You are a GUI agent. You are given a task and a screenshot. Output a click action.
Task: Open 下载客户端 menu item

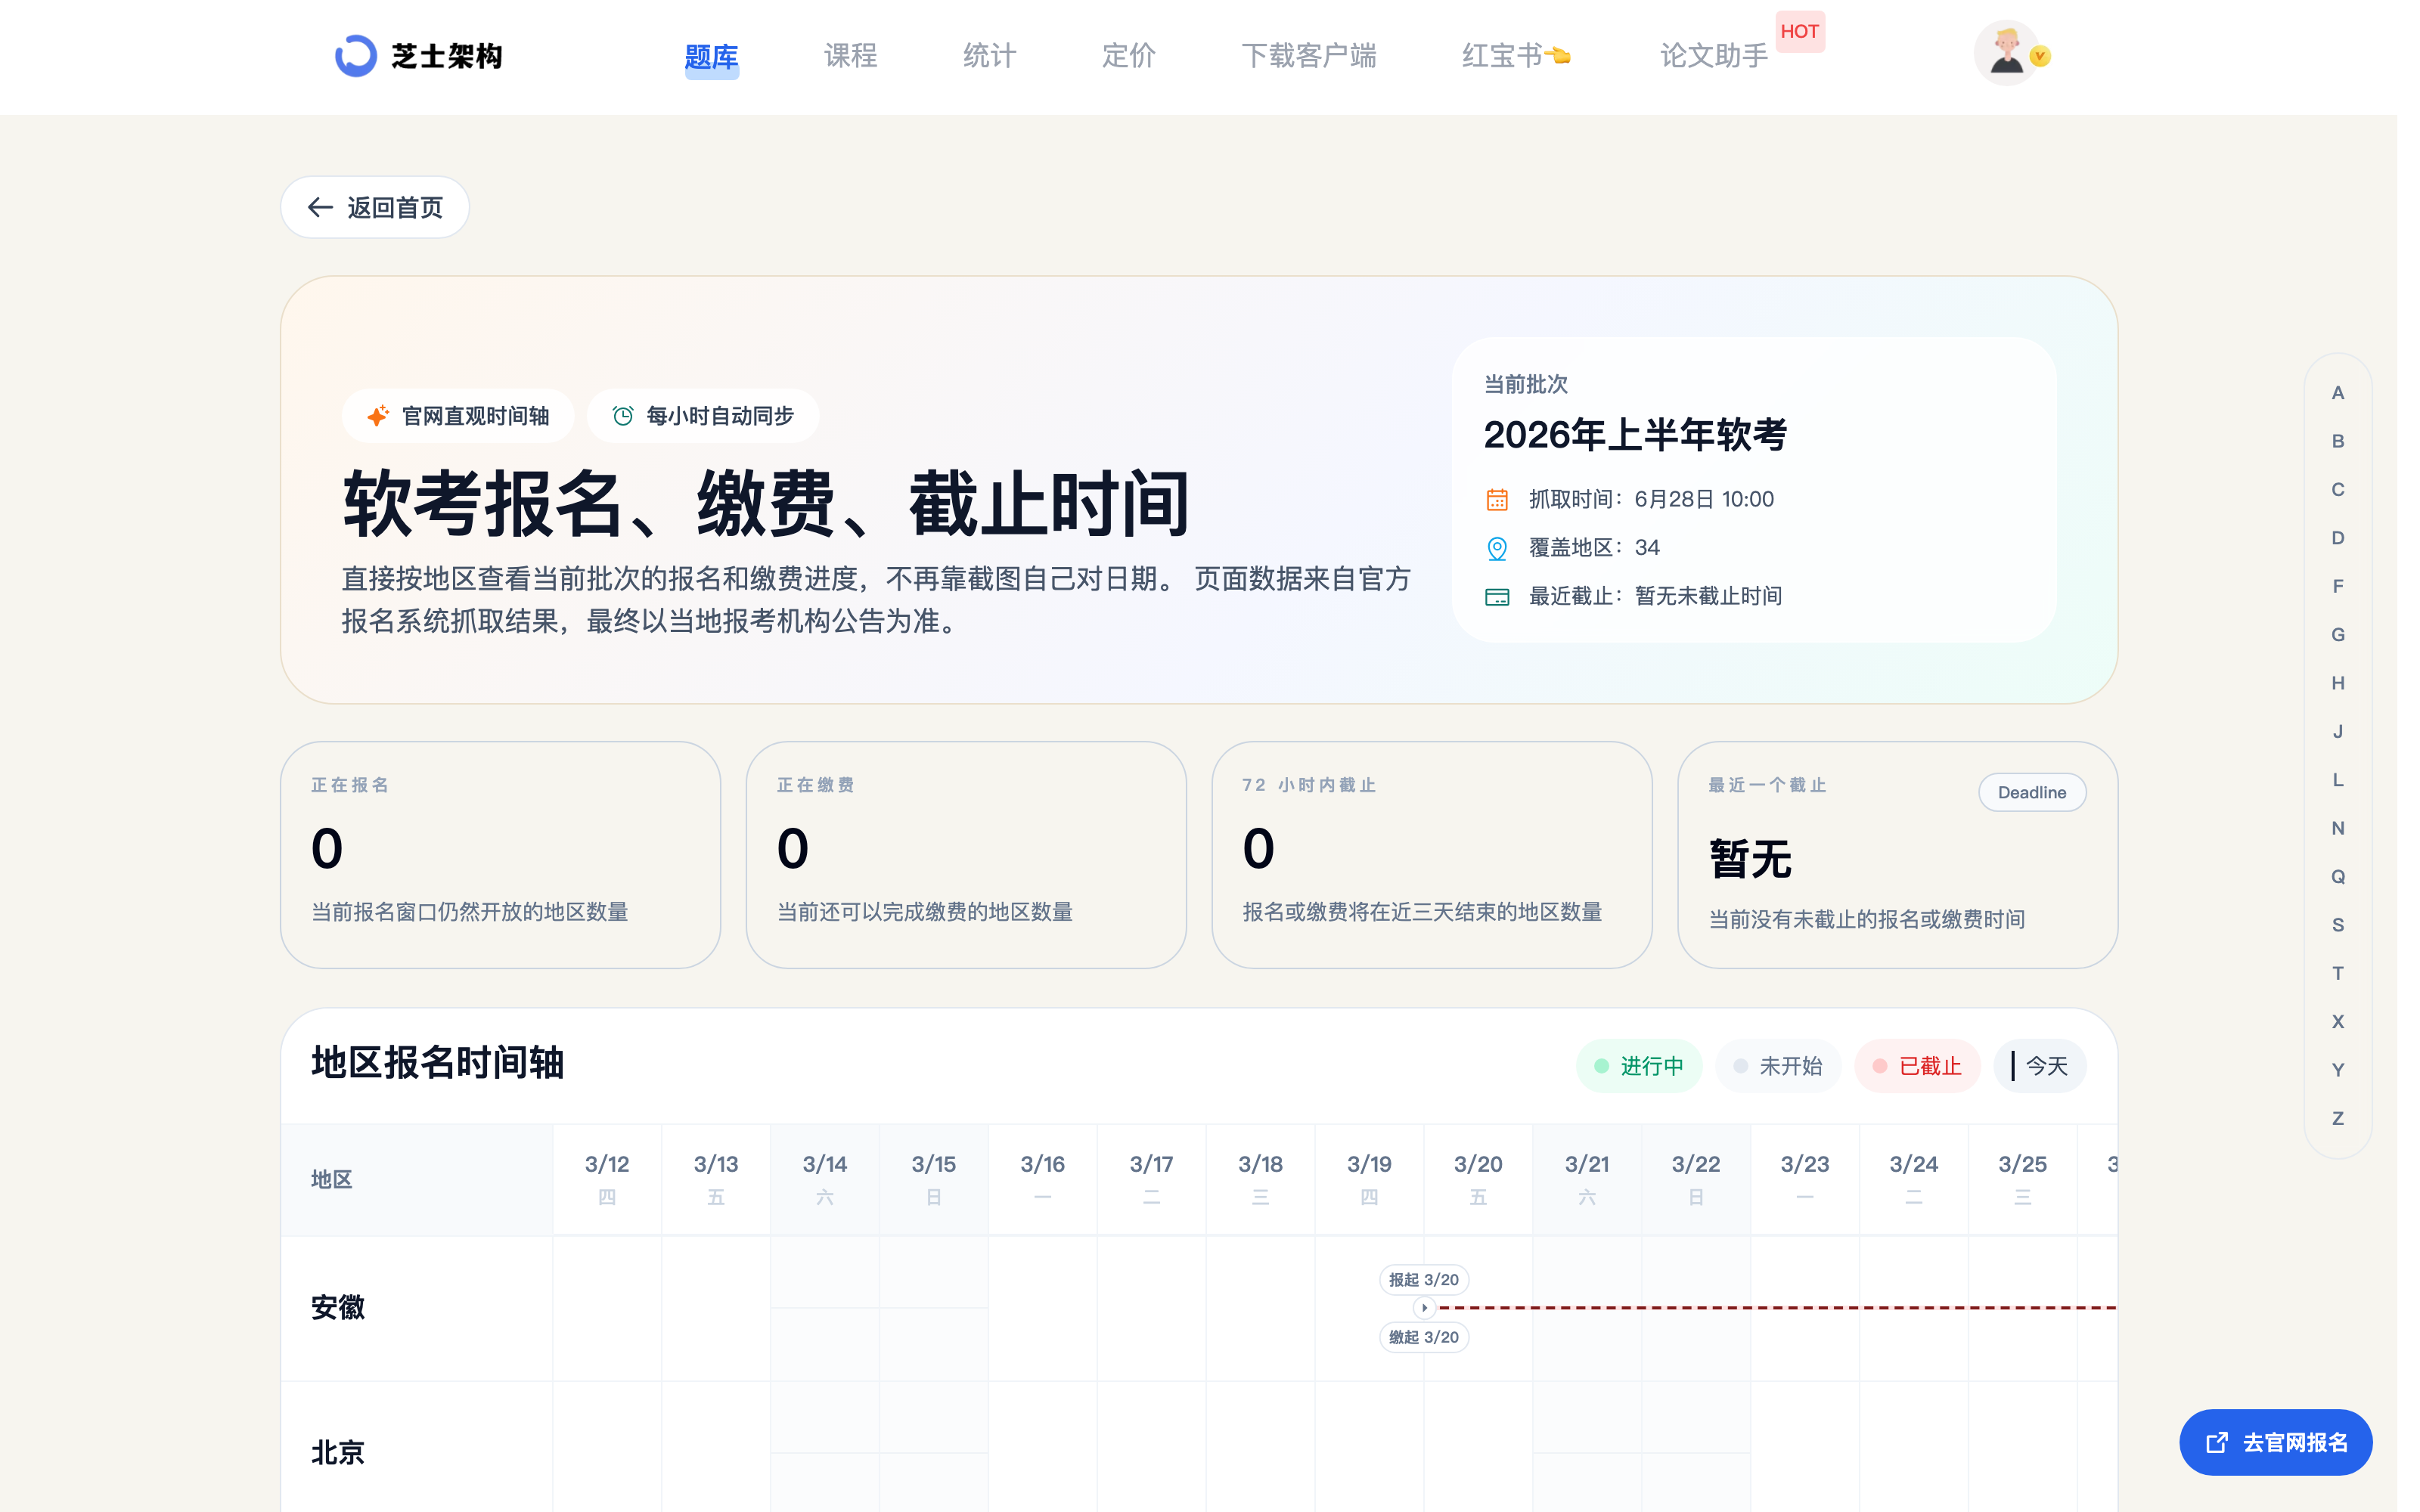coord(1308,56)
